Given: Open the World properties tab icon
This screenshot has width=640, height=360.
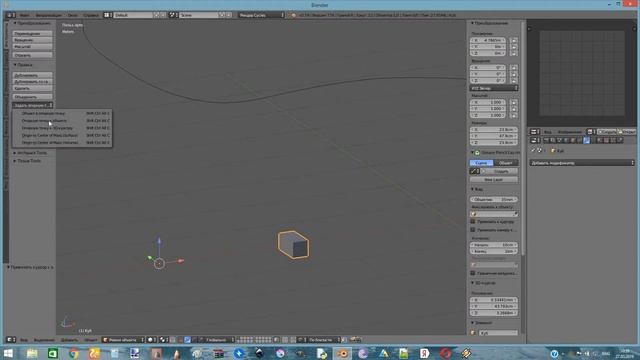Looking at the screenshot, I should [x=566, y=140].
